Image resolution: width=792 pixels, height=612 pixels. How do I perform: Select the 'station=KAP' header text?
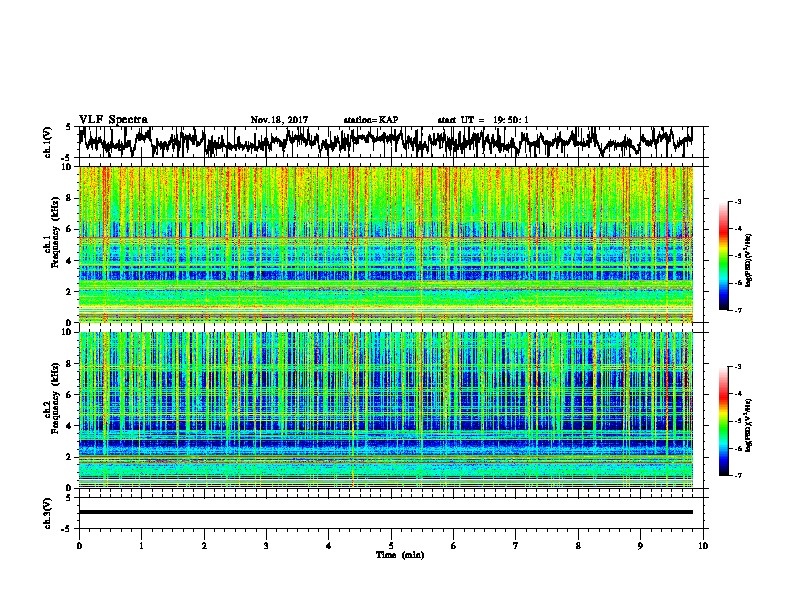pos(371,120)
